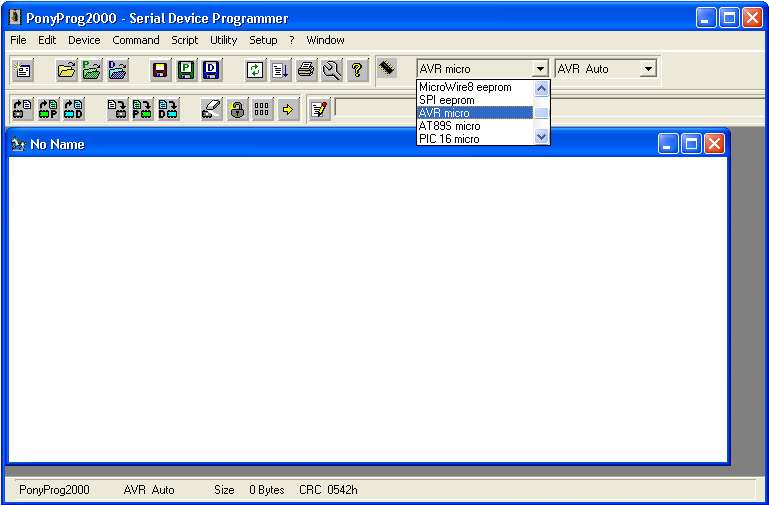Click the Open Device File folder icon

[x=66, y=70]
